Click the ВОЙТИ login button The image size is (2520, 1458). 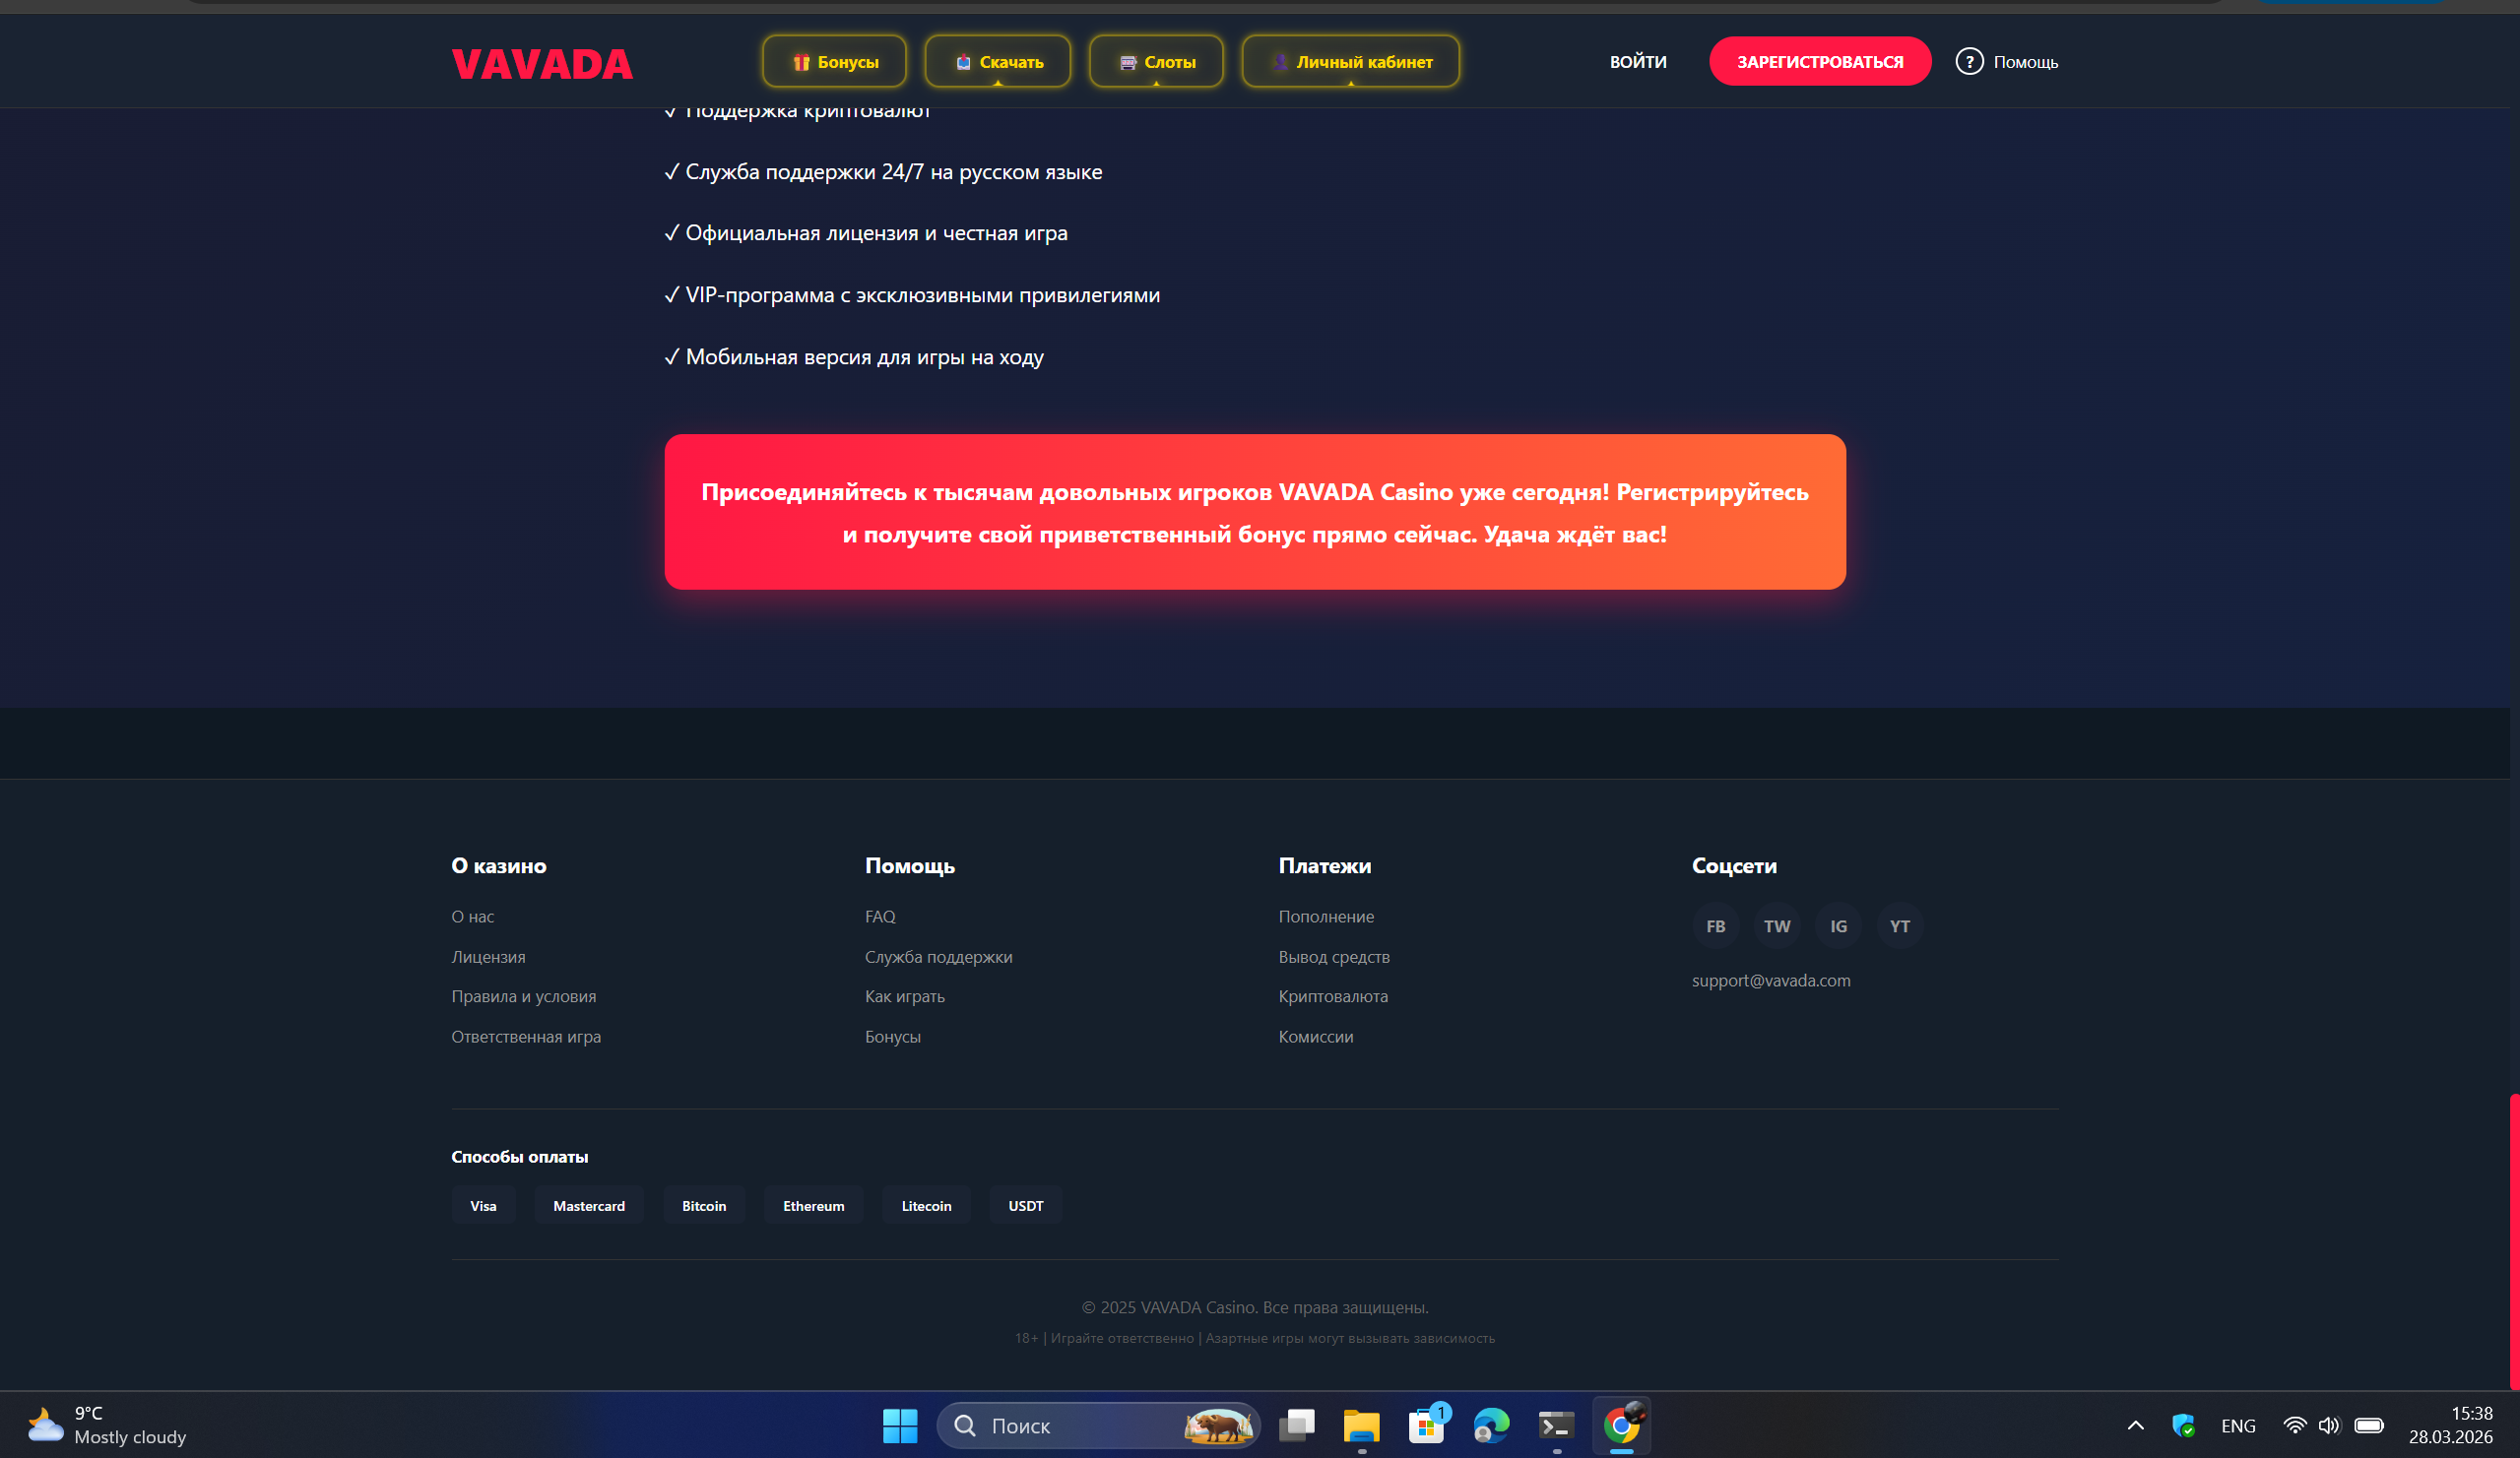pyautogui.click(x=1637, y=62)
